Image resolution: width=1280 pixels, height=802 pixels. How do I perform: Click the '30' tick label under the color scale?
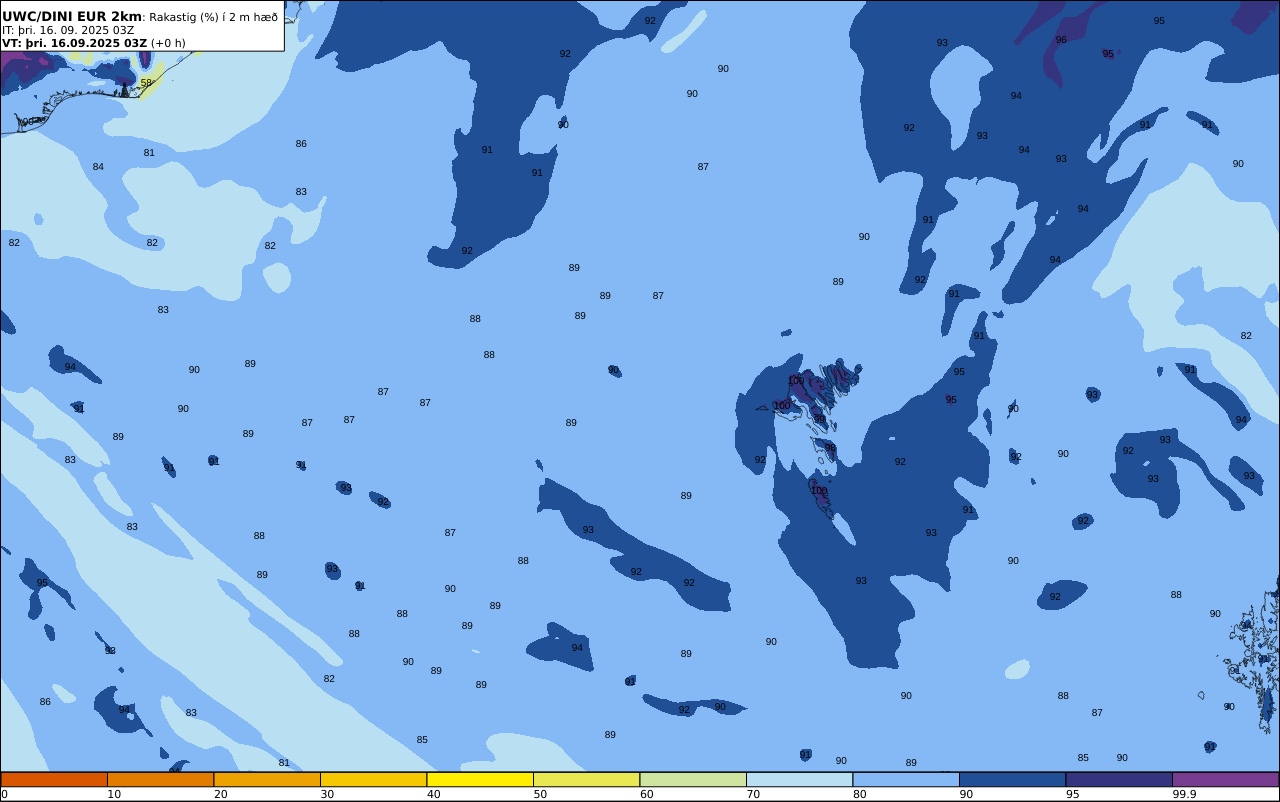coord(327,794)
